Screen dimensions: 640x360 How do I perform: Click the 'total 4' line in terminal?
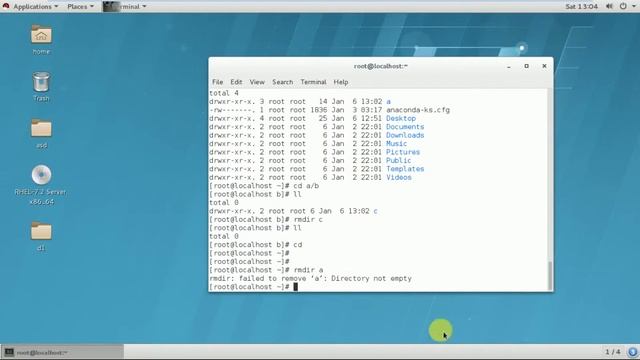coord(224,93)
